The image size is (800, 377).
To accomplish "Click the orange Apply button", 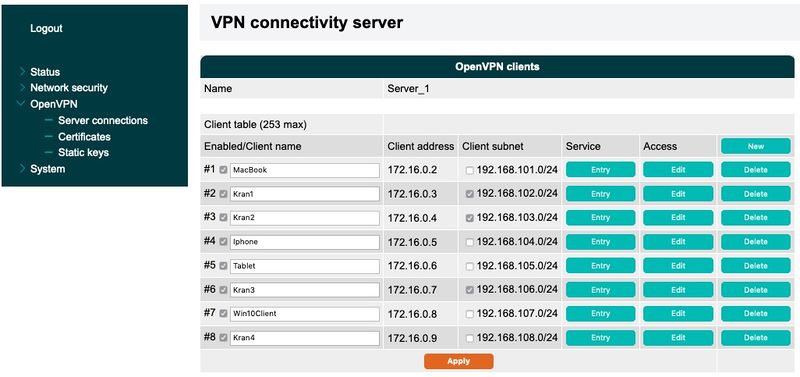I will point(458,361).
